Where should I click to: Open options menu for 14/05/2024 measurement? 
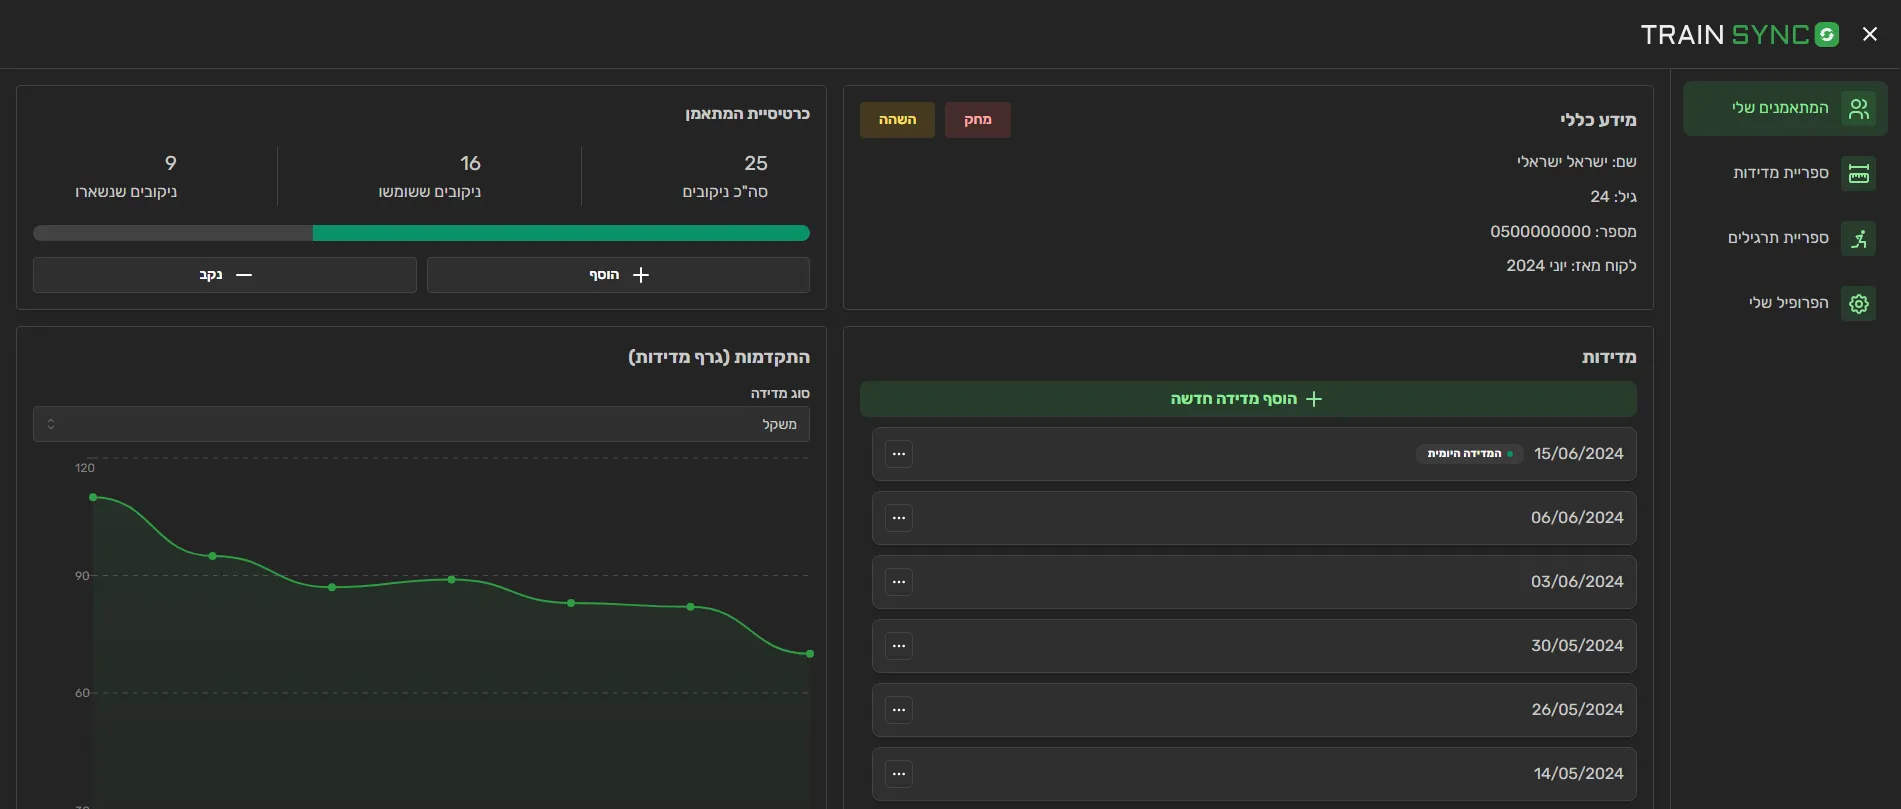[x=899, y=774]
